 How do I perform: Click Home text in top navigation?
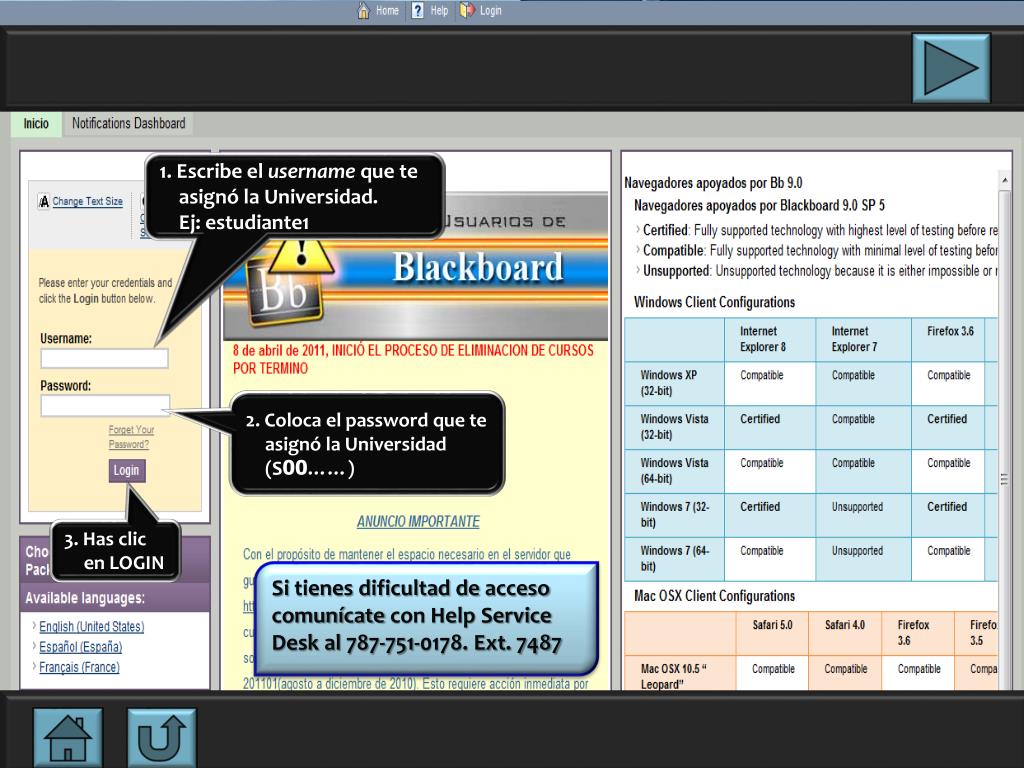[x=387, y=10]
